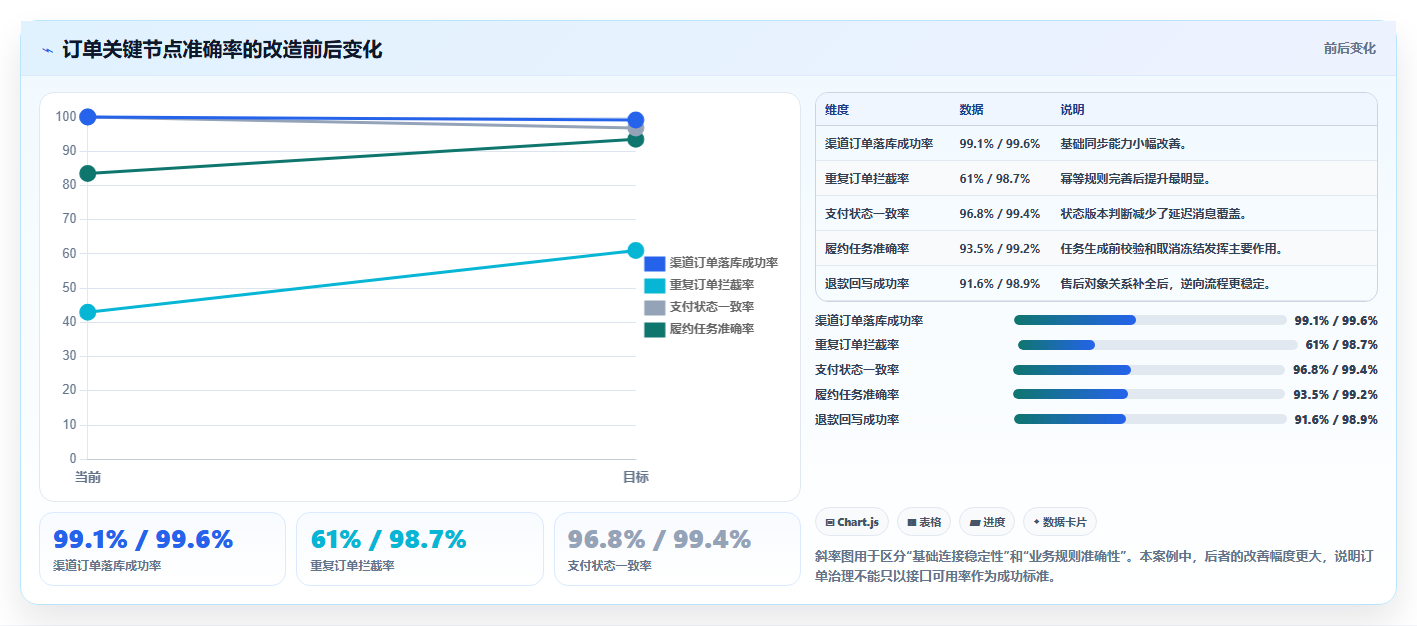Click the 支付状态一致率 progress bar
The width and height of the screenshot is (1417, 626).
pos(1149,370)
